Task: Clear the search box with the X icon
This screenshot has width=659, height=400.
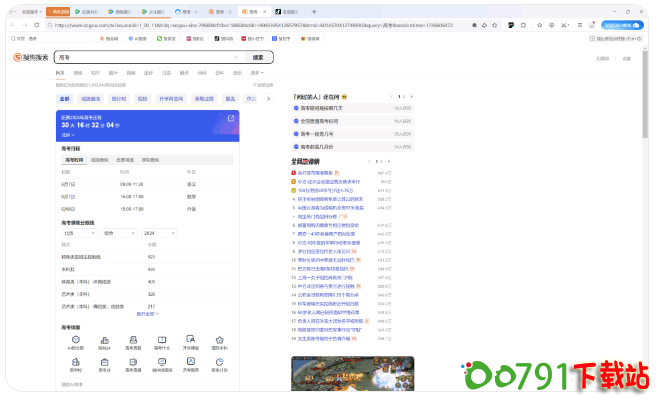Action: click(x=236, y=57)
